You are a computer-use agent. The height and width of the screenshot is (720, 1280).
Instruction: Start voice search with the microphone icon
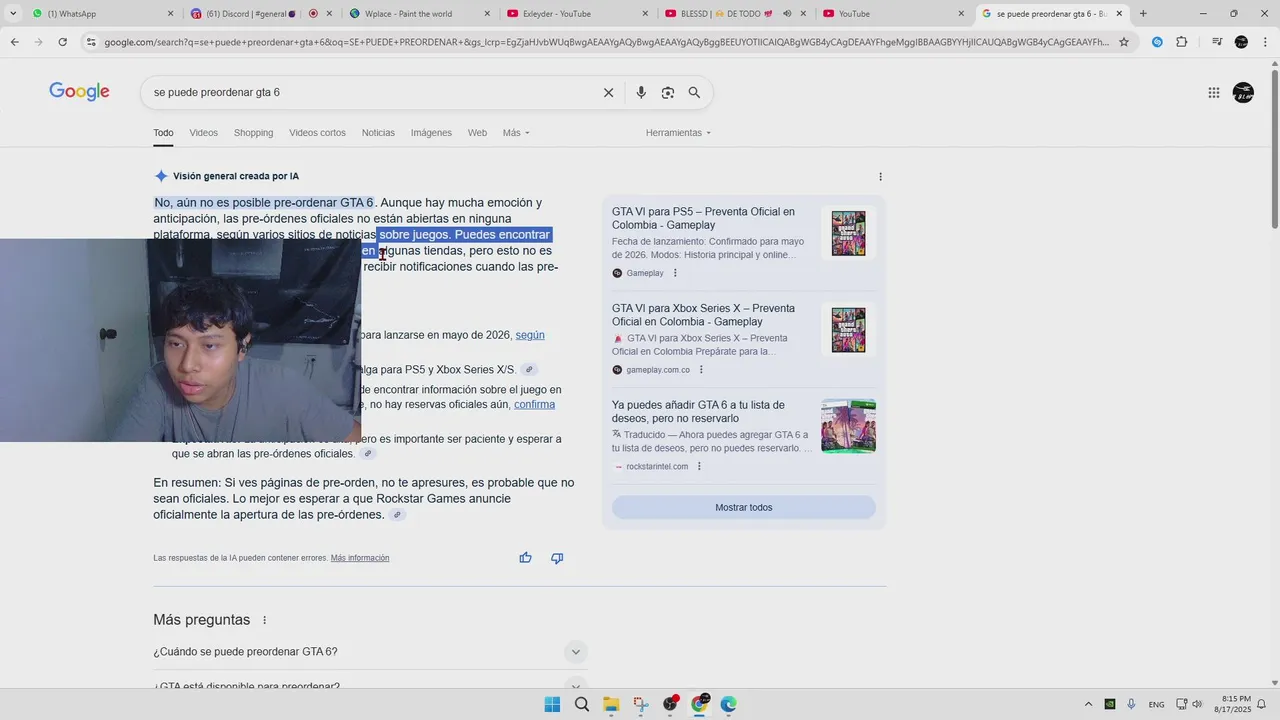click(641, 92)
